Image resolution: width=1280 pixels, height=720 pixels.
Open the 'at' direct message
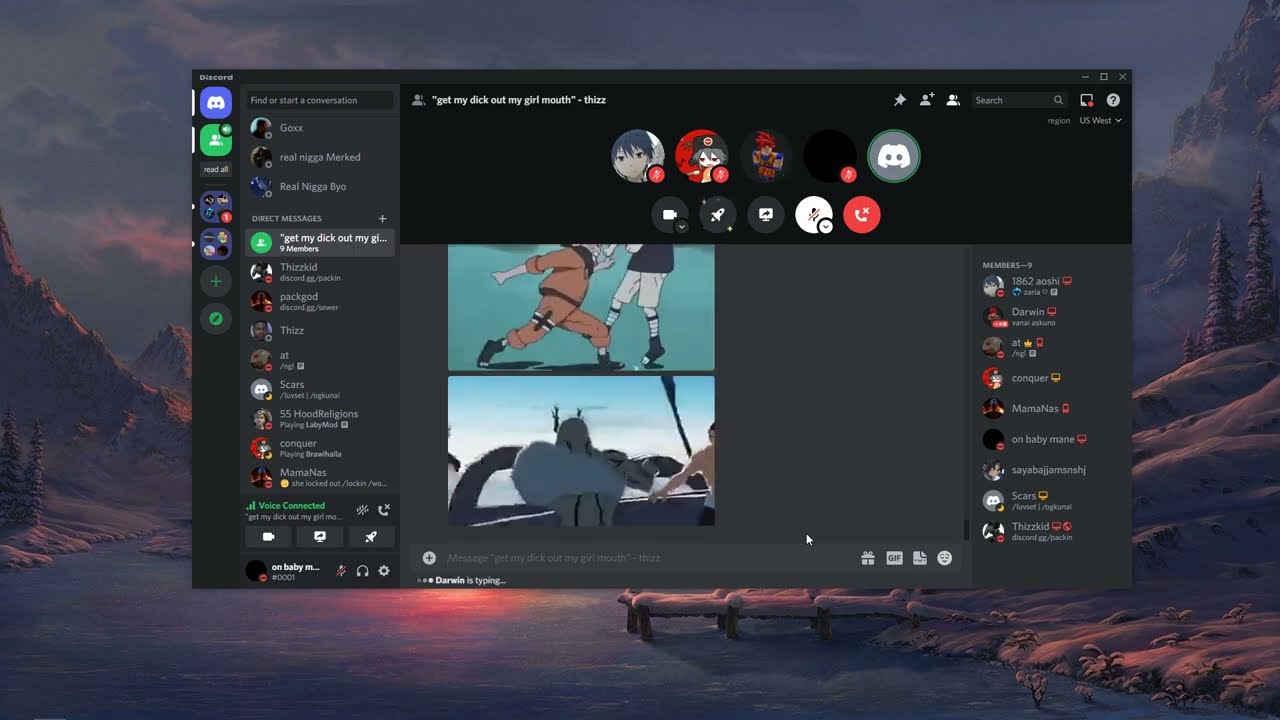point(320,360)
